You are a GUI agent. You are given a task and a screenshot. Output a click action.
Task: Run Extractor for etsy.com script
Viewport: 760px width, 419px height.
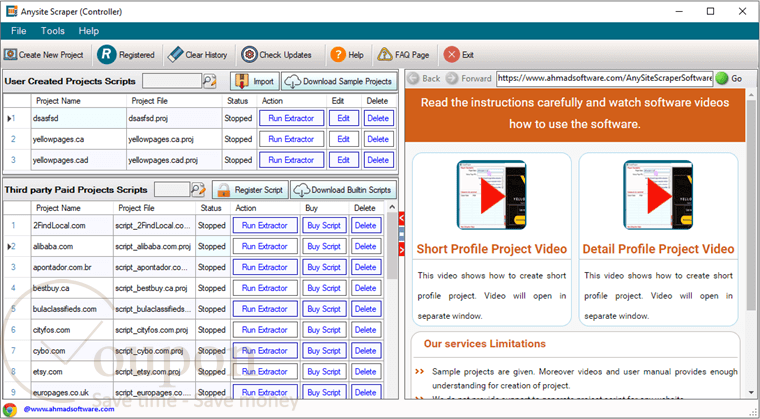pyautogui.click(x=265, y=371)
